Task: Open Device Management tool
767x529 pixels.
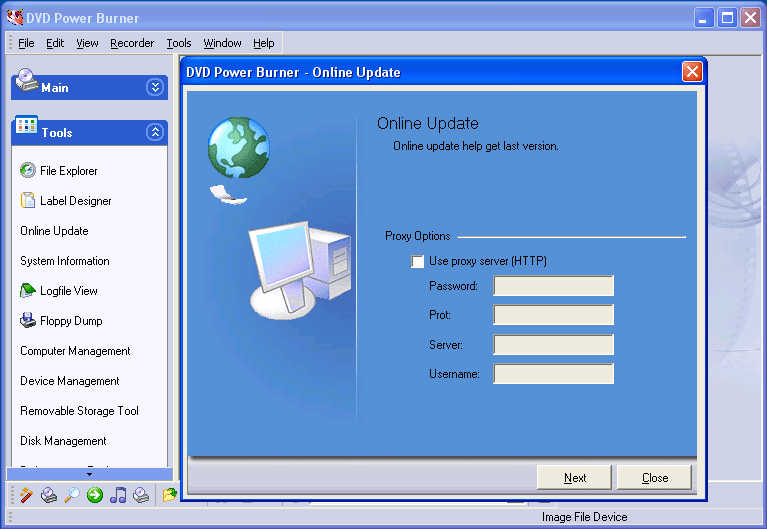Action: [x=70, y=381]
